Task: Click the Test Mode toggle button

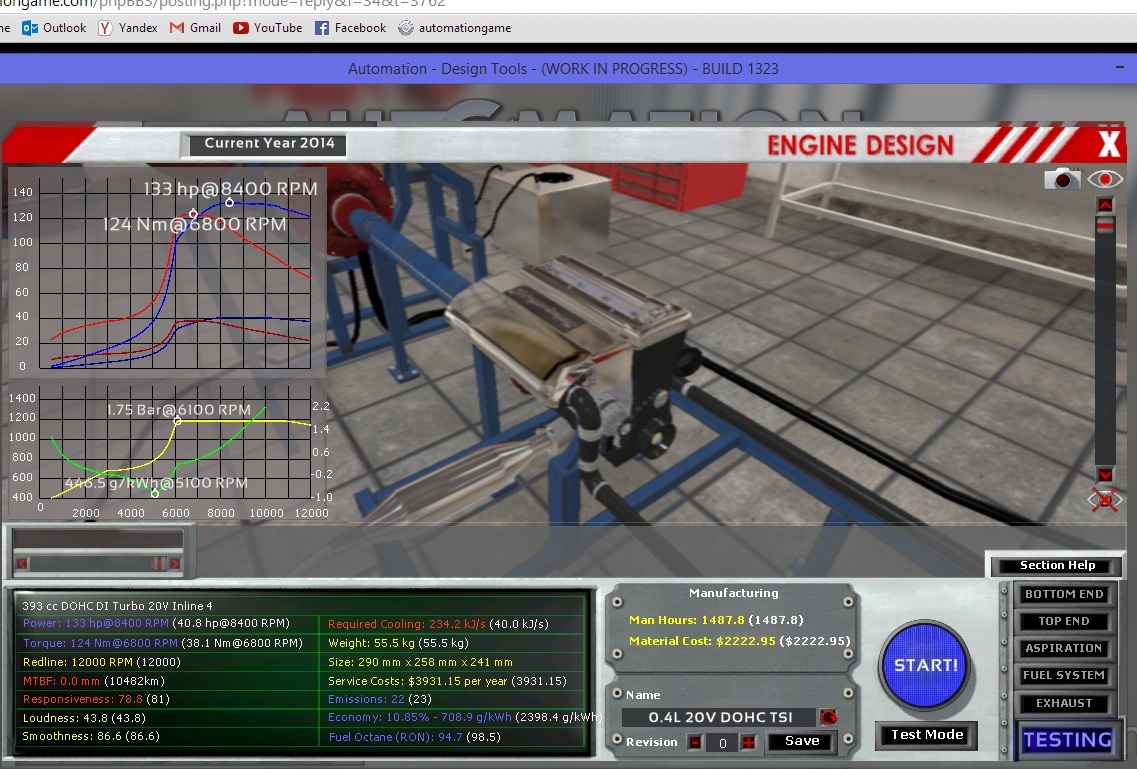Action: 927,735
